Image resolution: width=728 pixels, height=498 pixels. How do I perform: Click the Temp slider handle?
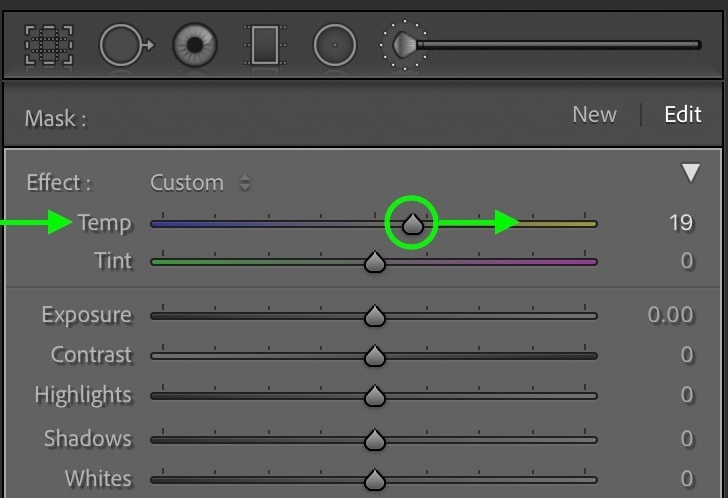412,224
